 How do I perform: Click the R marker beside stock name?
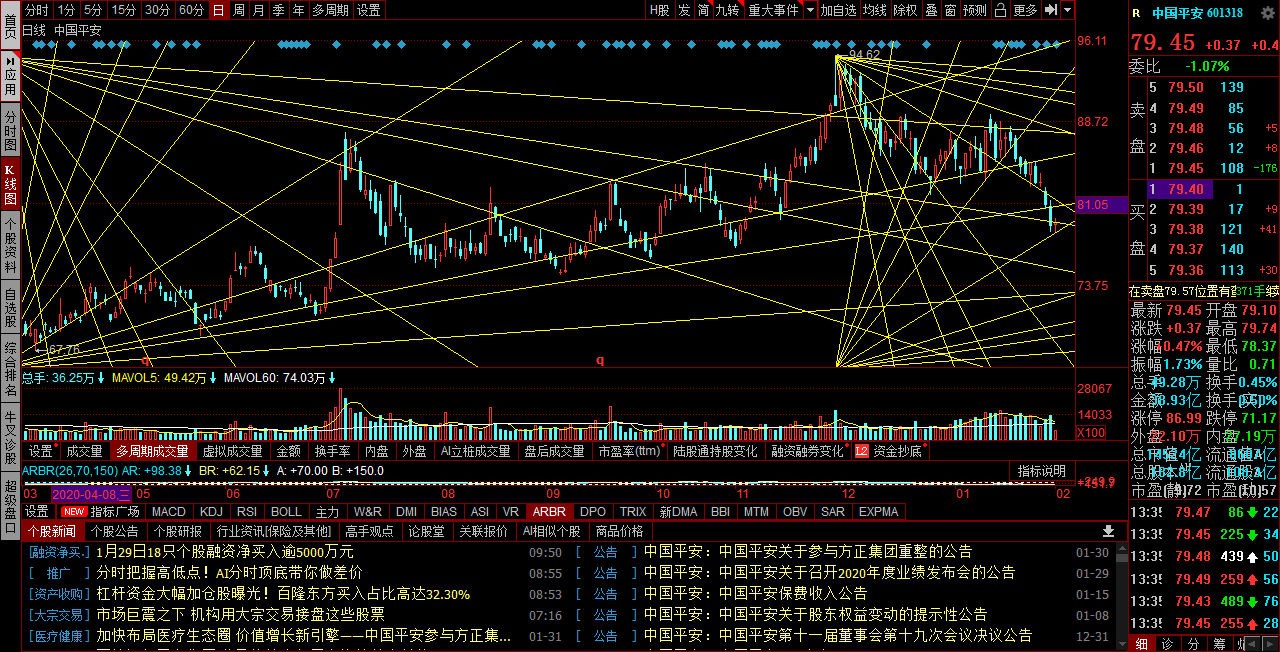point(1136,13)
